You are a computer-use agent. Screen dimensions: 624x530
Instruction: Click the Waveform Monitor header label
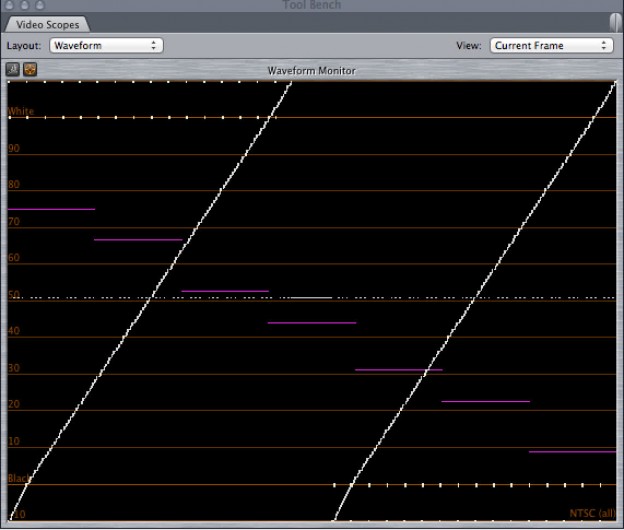[312, 71]
